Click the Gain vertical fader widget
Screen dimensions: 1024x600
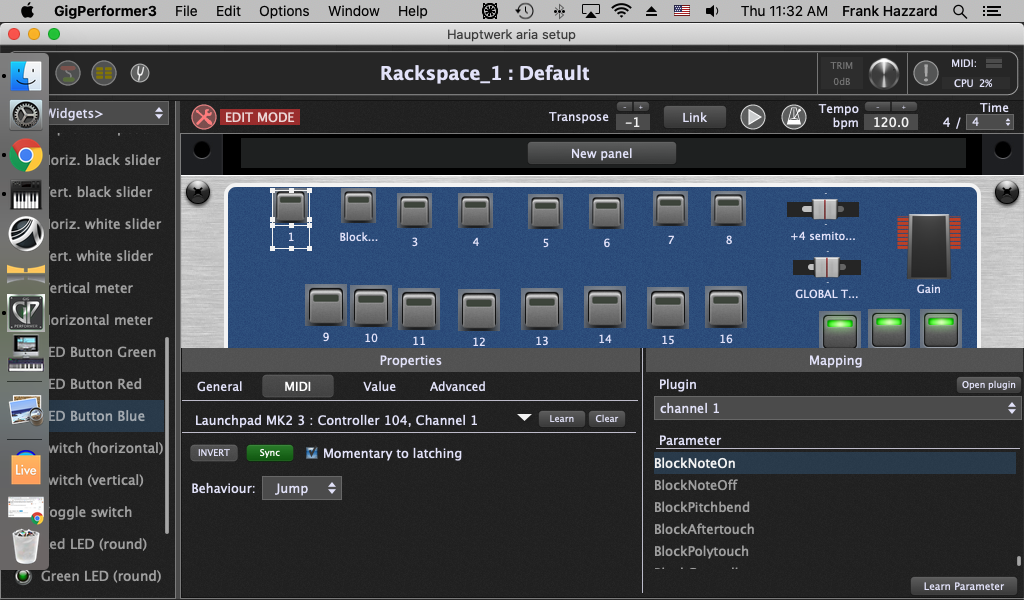tap(929, 247)
